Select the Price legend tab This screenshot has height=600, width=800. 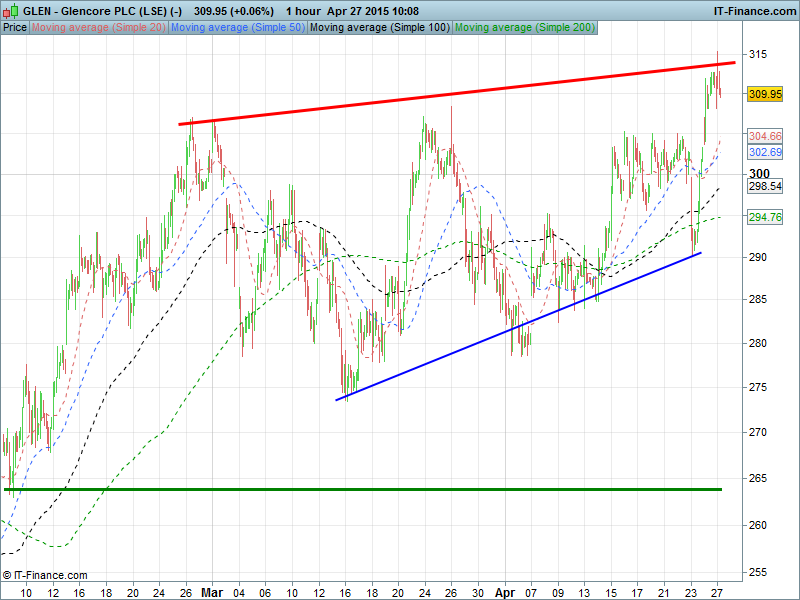pos(15,27)
